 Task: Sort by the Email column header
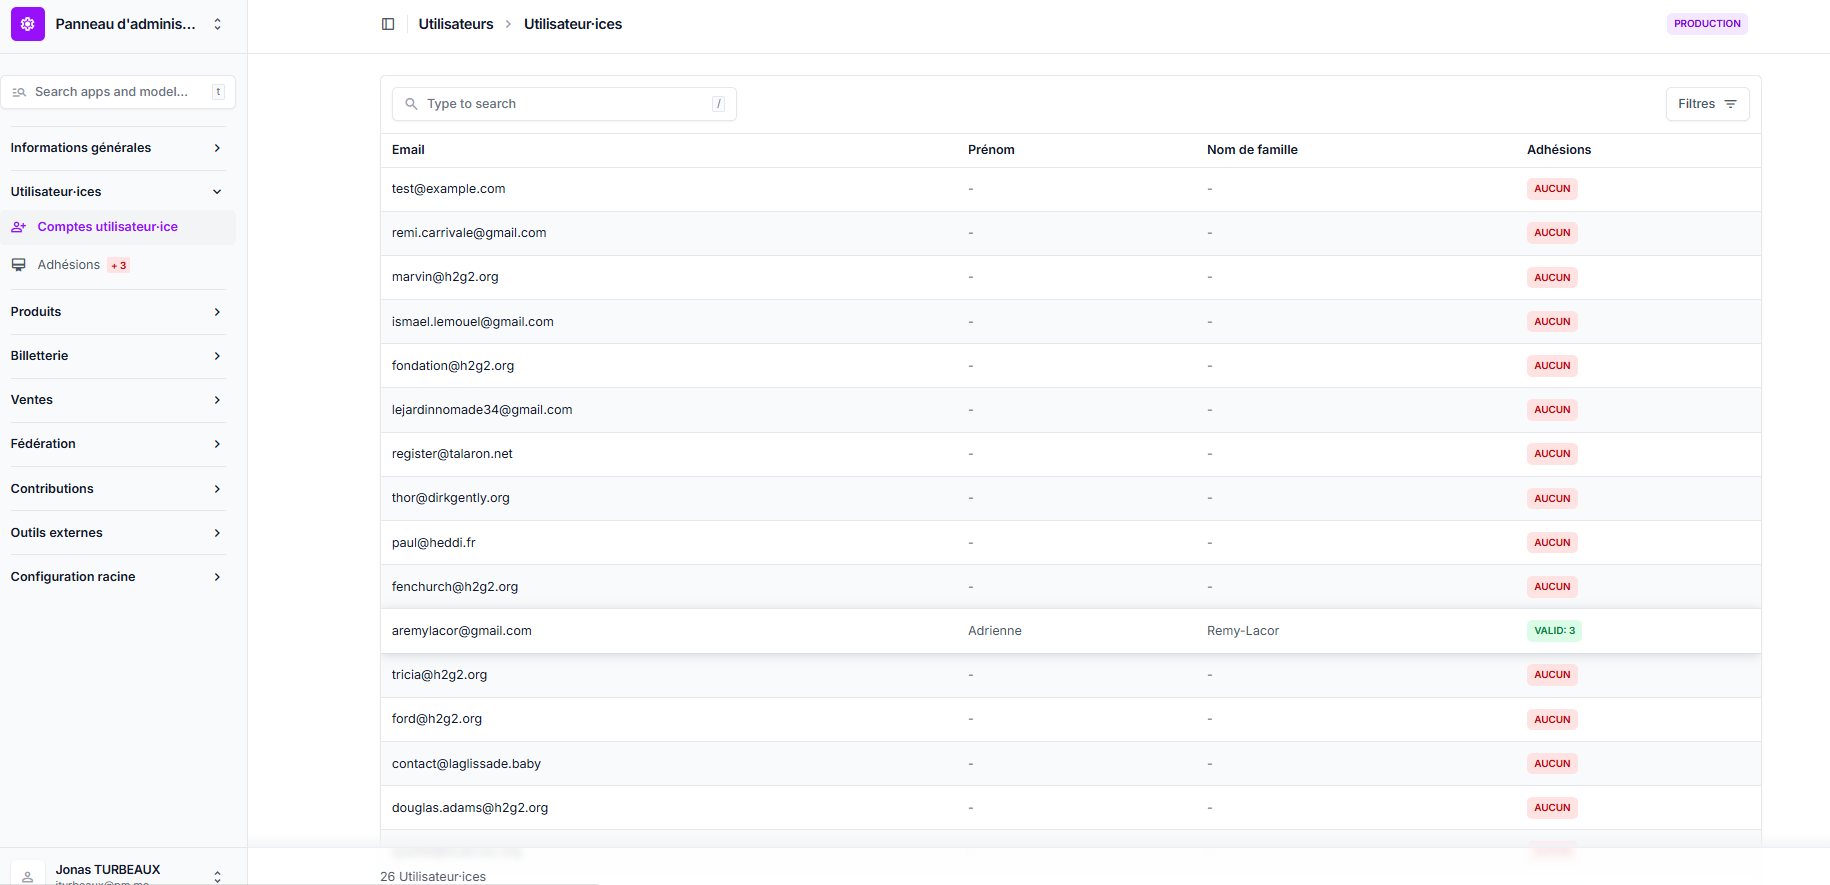pyautogui.click(x=408, y=150)
